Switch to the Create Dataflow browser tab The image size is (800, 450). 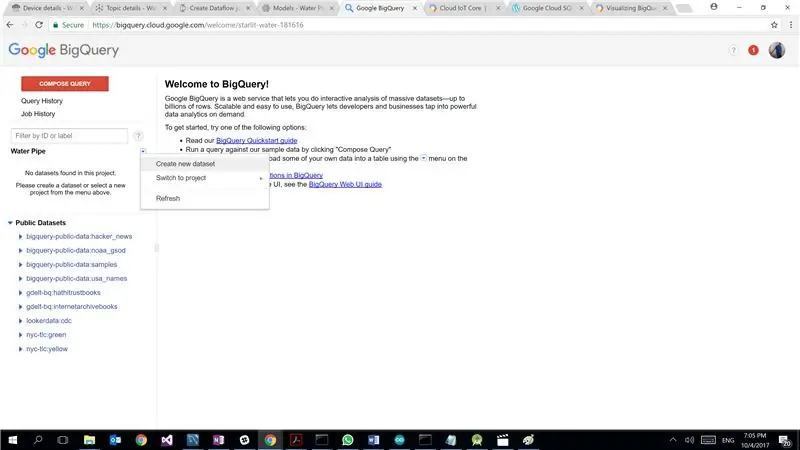(214, 8)
